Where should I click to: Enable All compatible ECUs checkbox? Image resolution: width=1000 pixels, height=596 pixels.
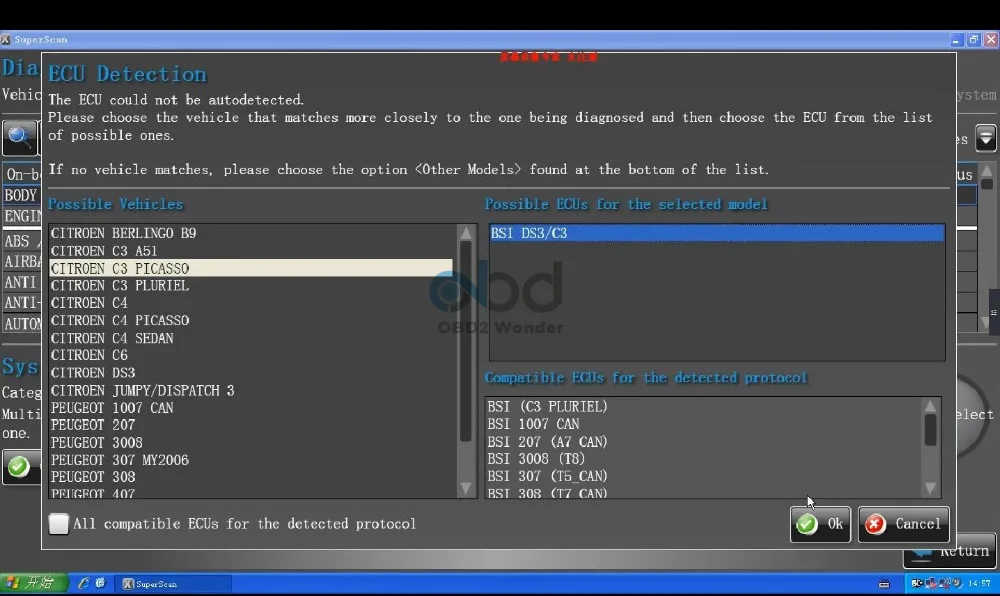(59, 524)
